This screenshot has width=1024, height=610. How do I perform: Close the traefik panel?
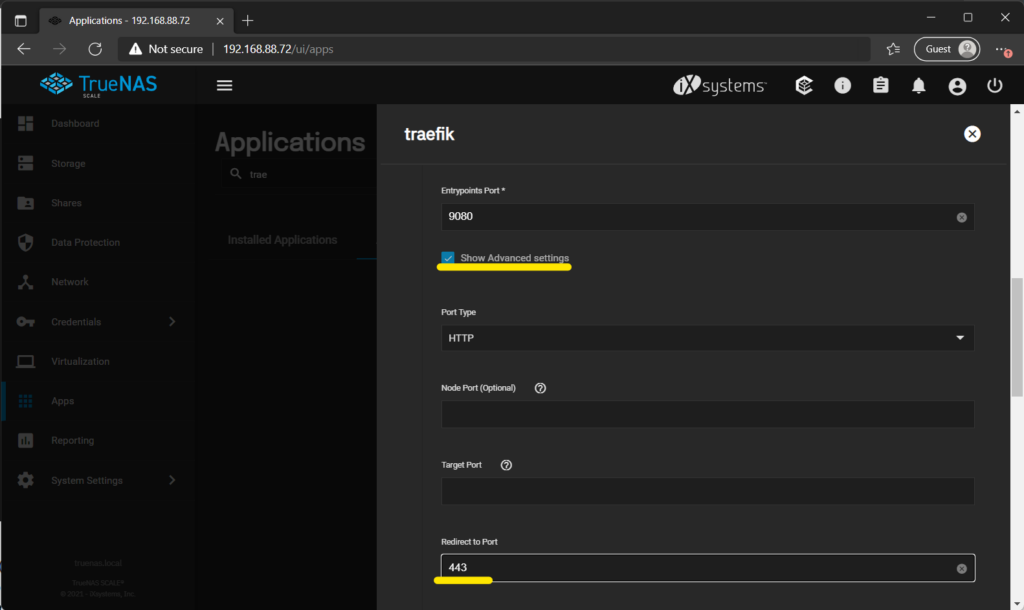[972, 134]
